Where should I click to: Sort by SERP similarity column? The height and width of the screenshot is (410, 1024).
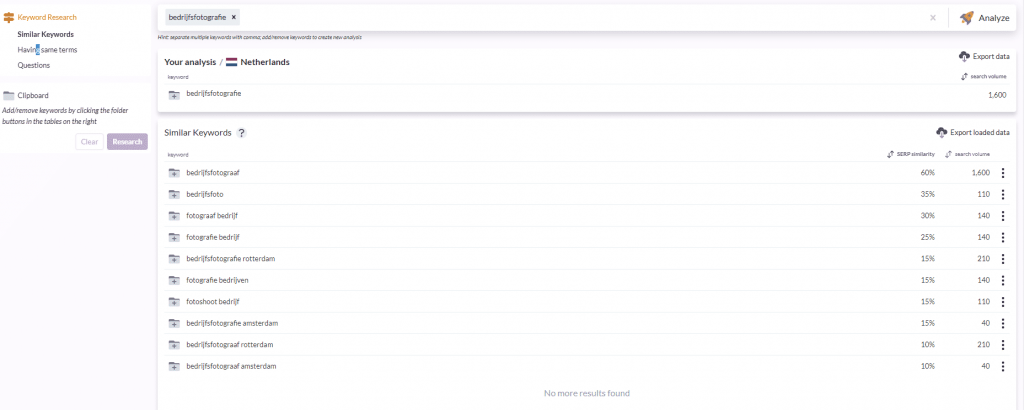point(909,155)
